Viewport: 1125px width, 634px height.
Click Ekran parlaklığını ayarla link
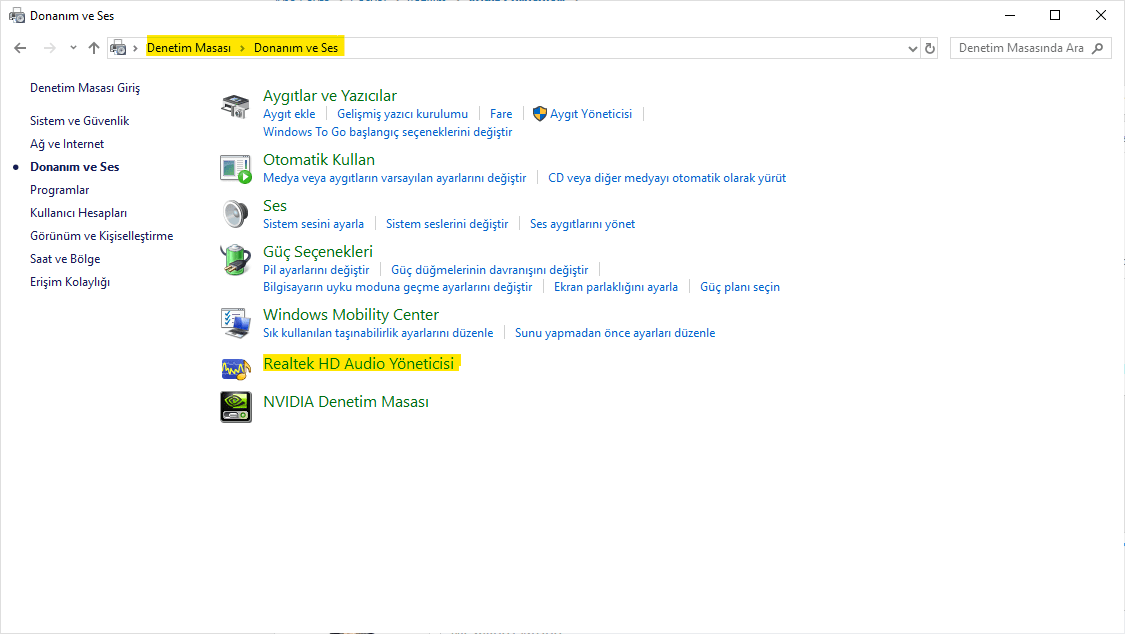click(x=616, y=287)
